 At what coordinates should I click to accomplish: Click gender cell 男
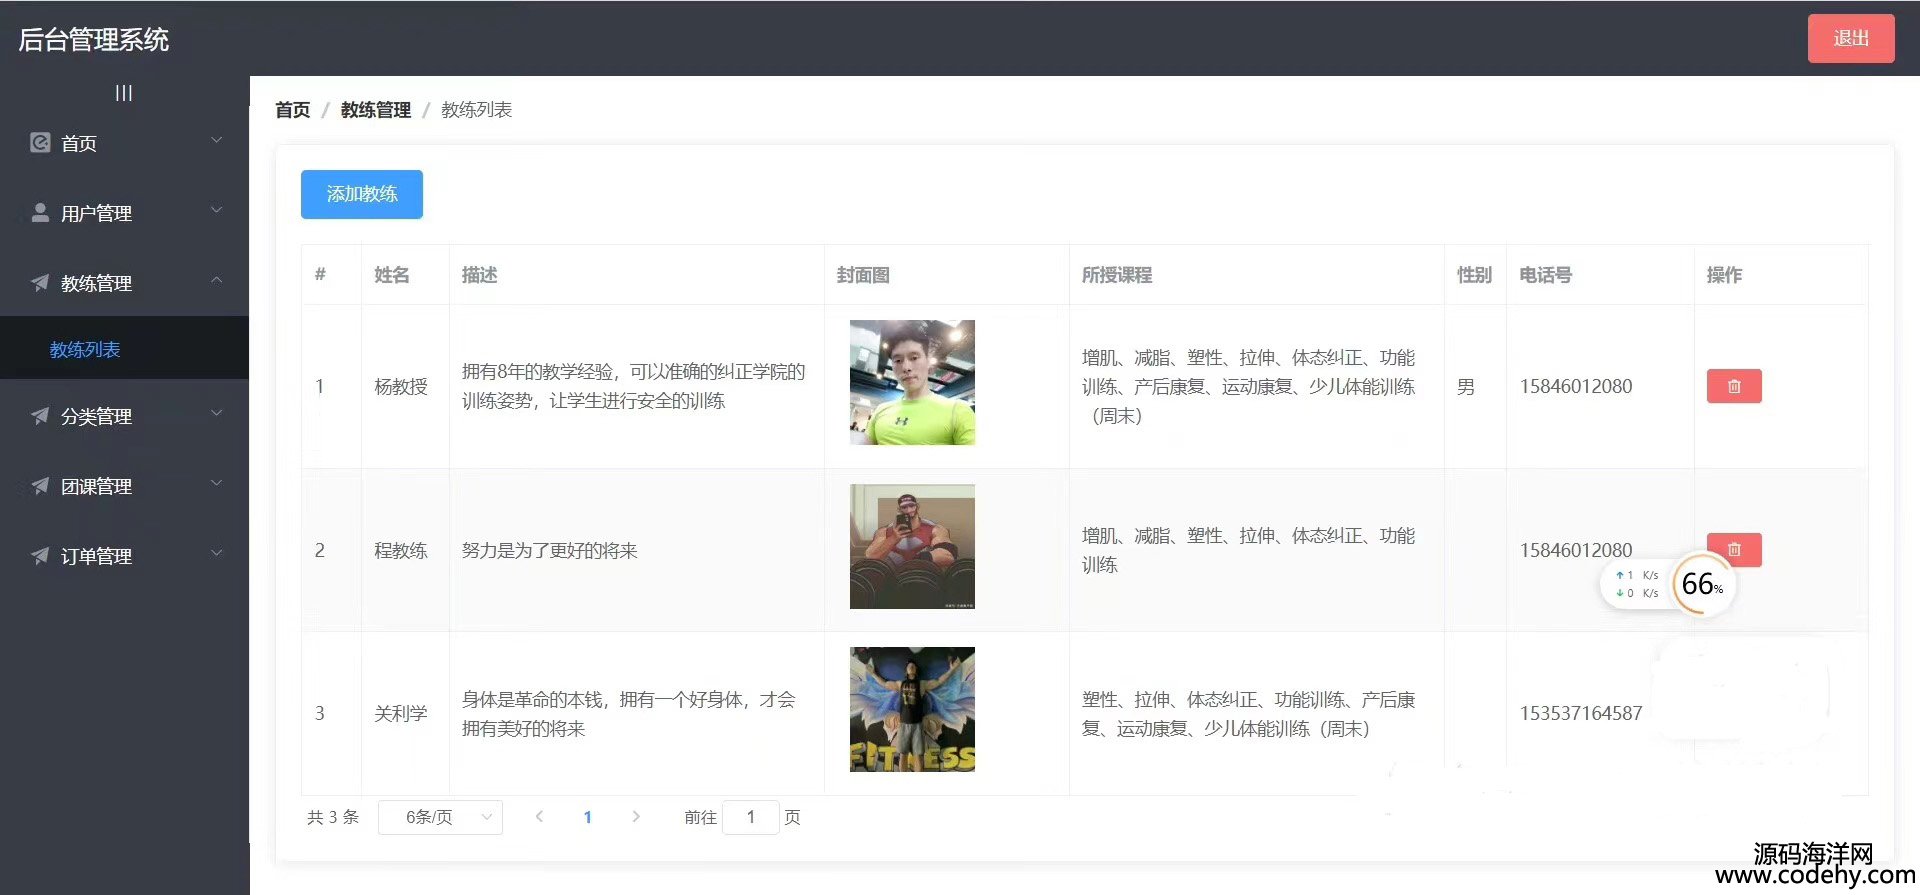(x=1466, y=386)
